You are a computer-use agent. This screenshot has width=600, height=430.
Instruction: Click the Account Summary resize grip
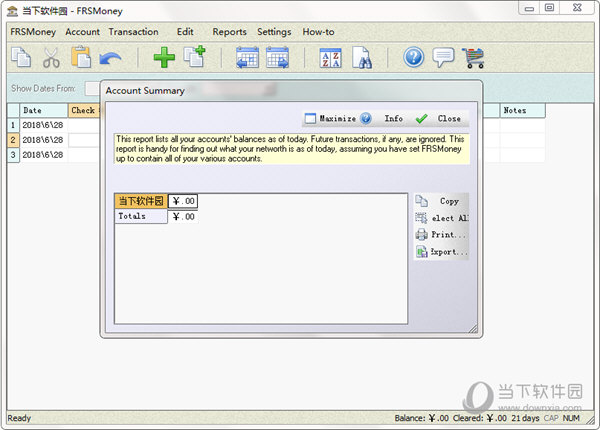473,328
